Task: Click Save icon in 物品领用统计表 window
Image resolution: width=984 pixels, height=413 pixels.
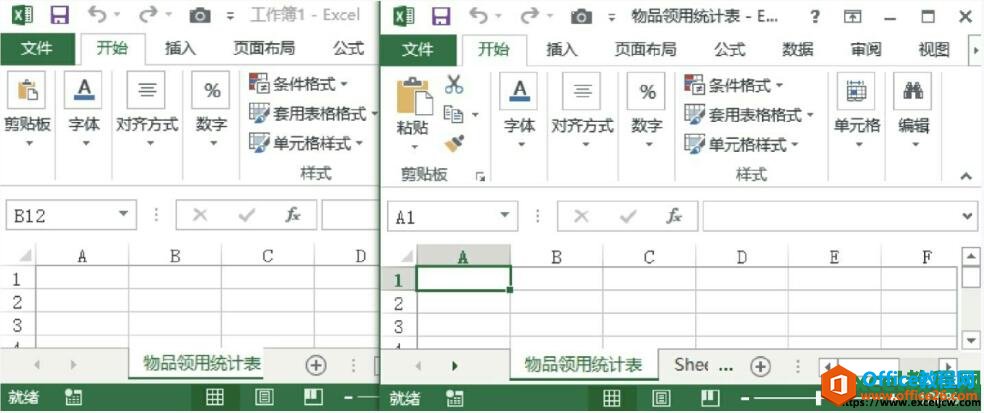Action: [x=441, y=16]
